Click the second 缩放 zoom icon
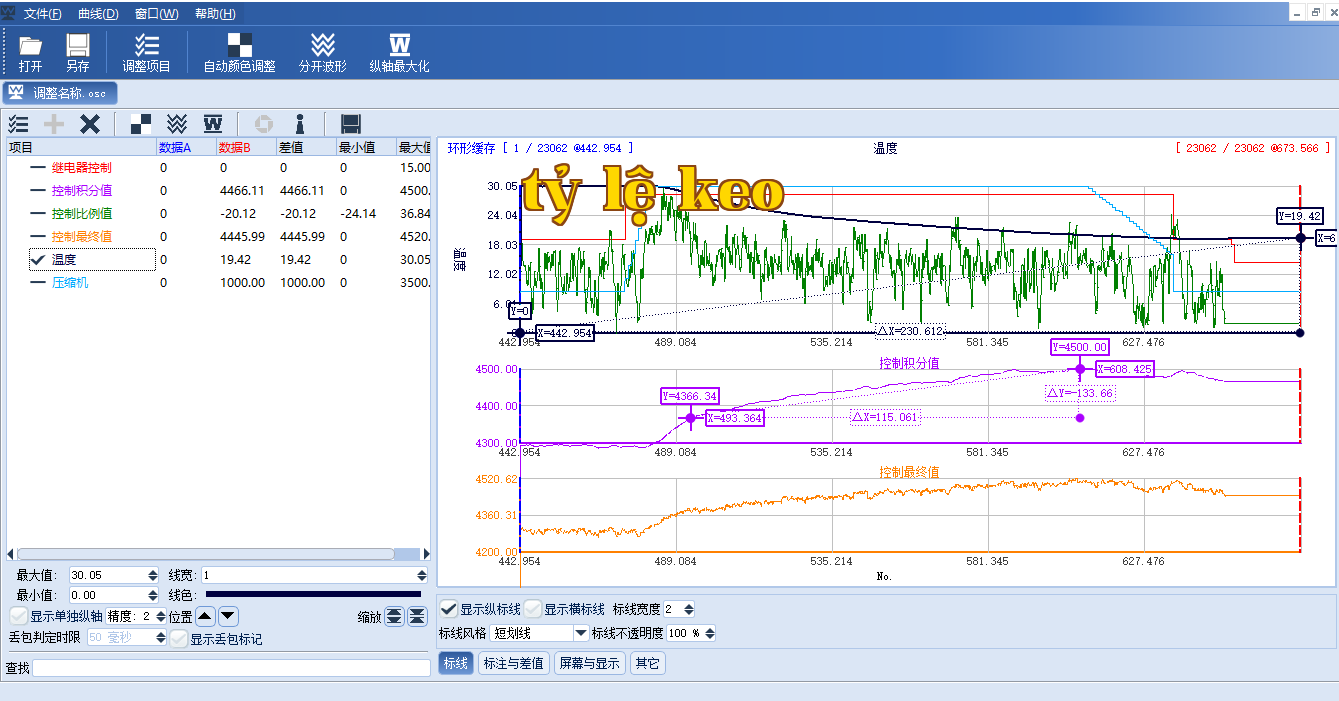1339x701 pixels. [x=417, y=616]
